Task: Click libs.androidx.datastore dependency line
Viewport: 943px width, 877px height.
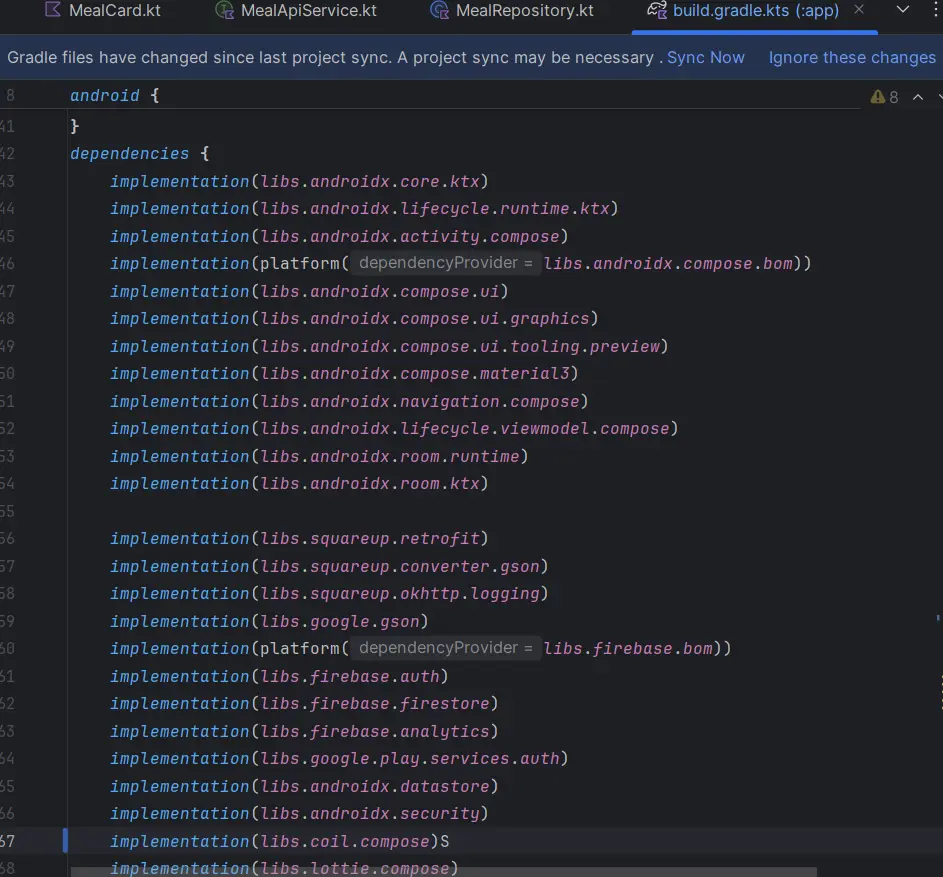Action: pyautogui.click(x=304, y=786)
